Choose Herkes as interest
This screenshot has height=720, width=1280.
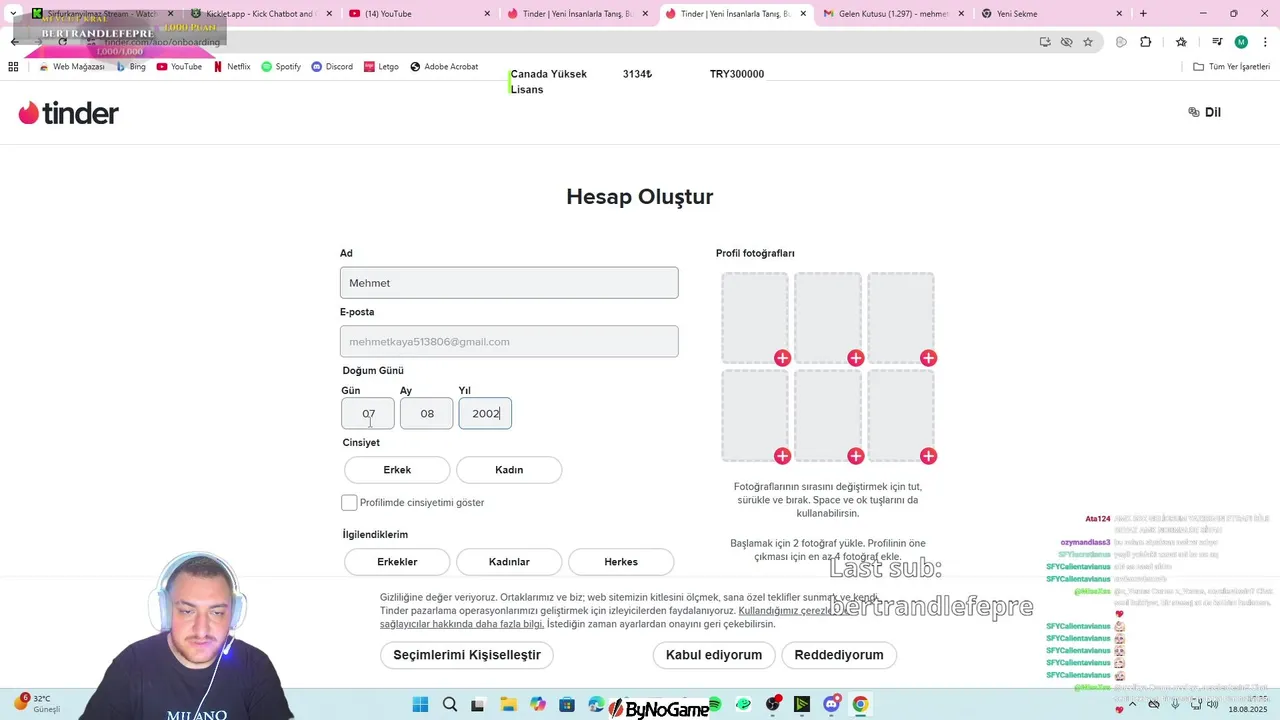[621, 562]
